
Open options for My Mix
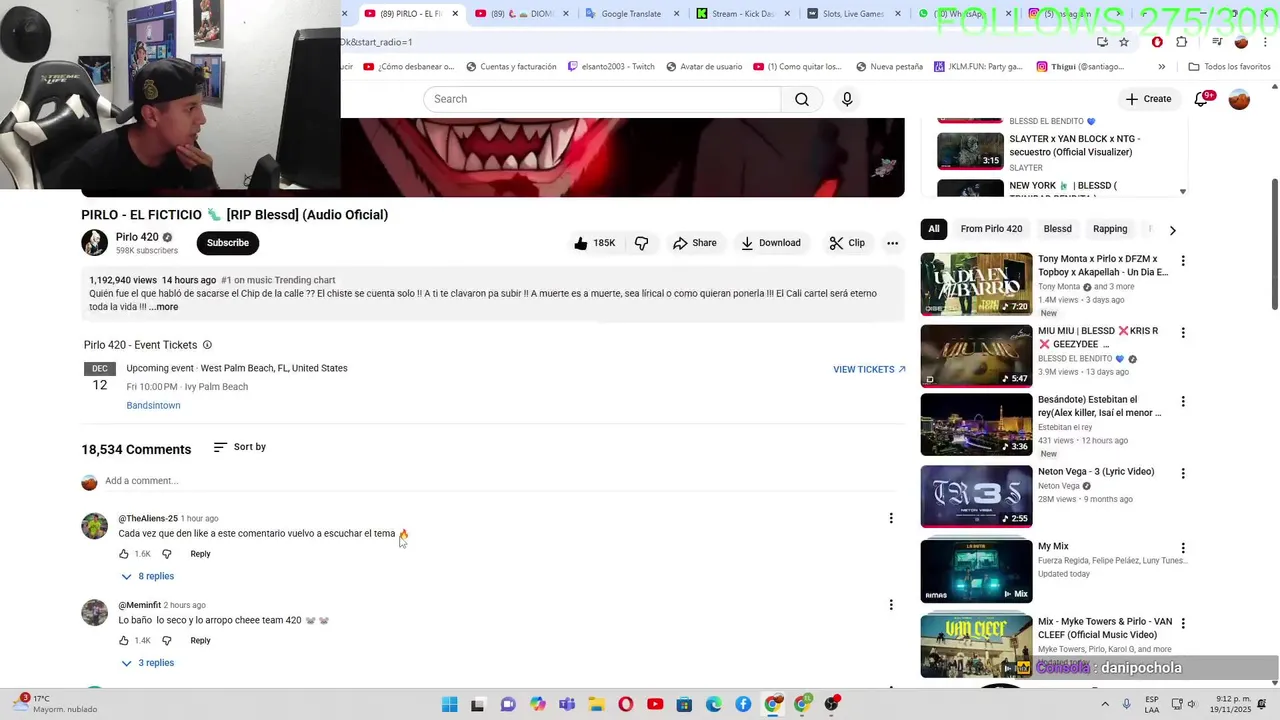1183,548
